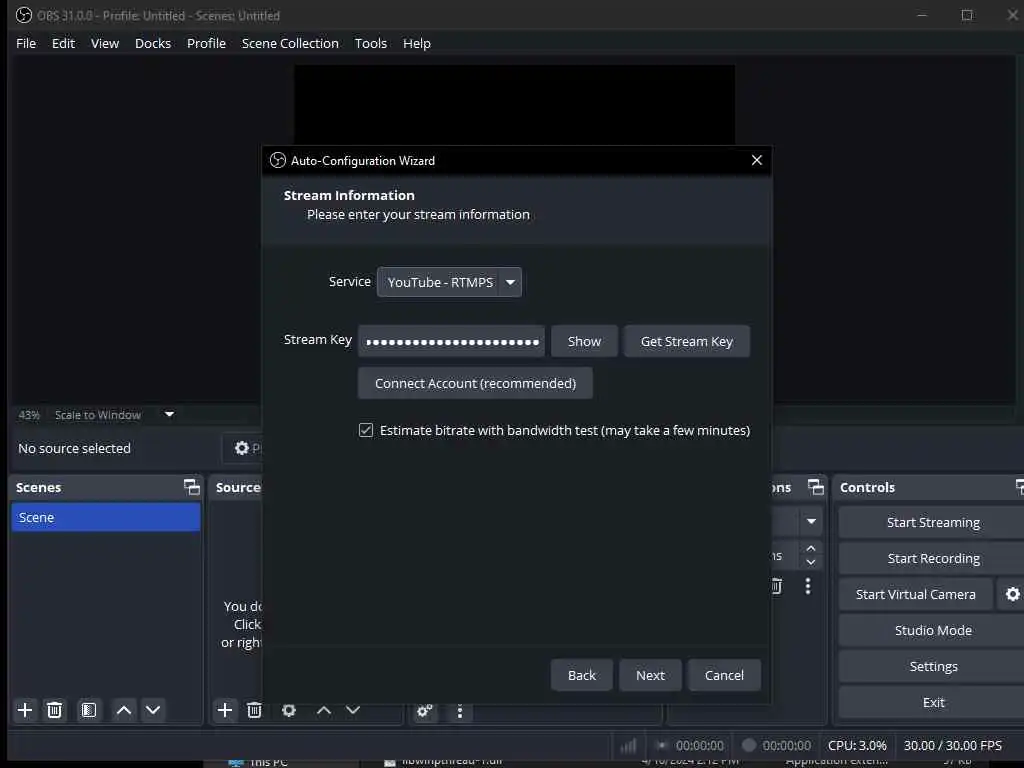
Task: Click network status bars icon in status bar
Action: [x=628, y=745]
